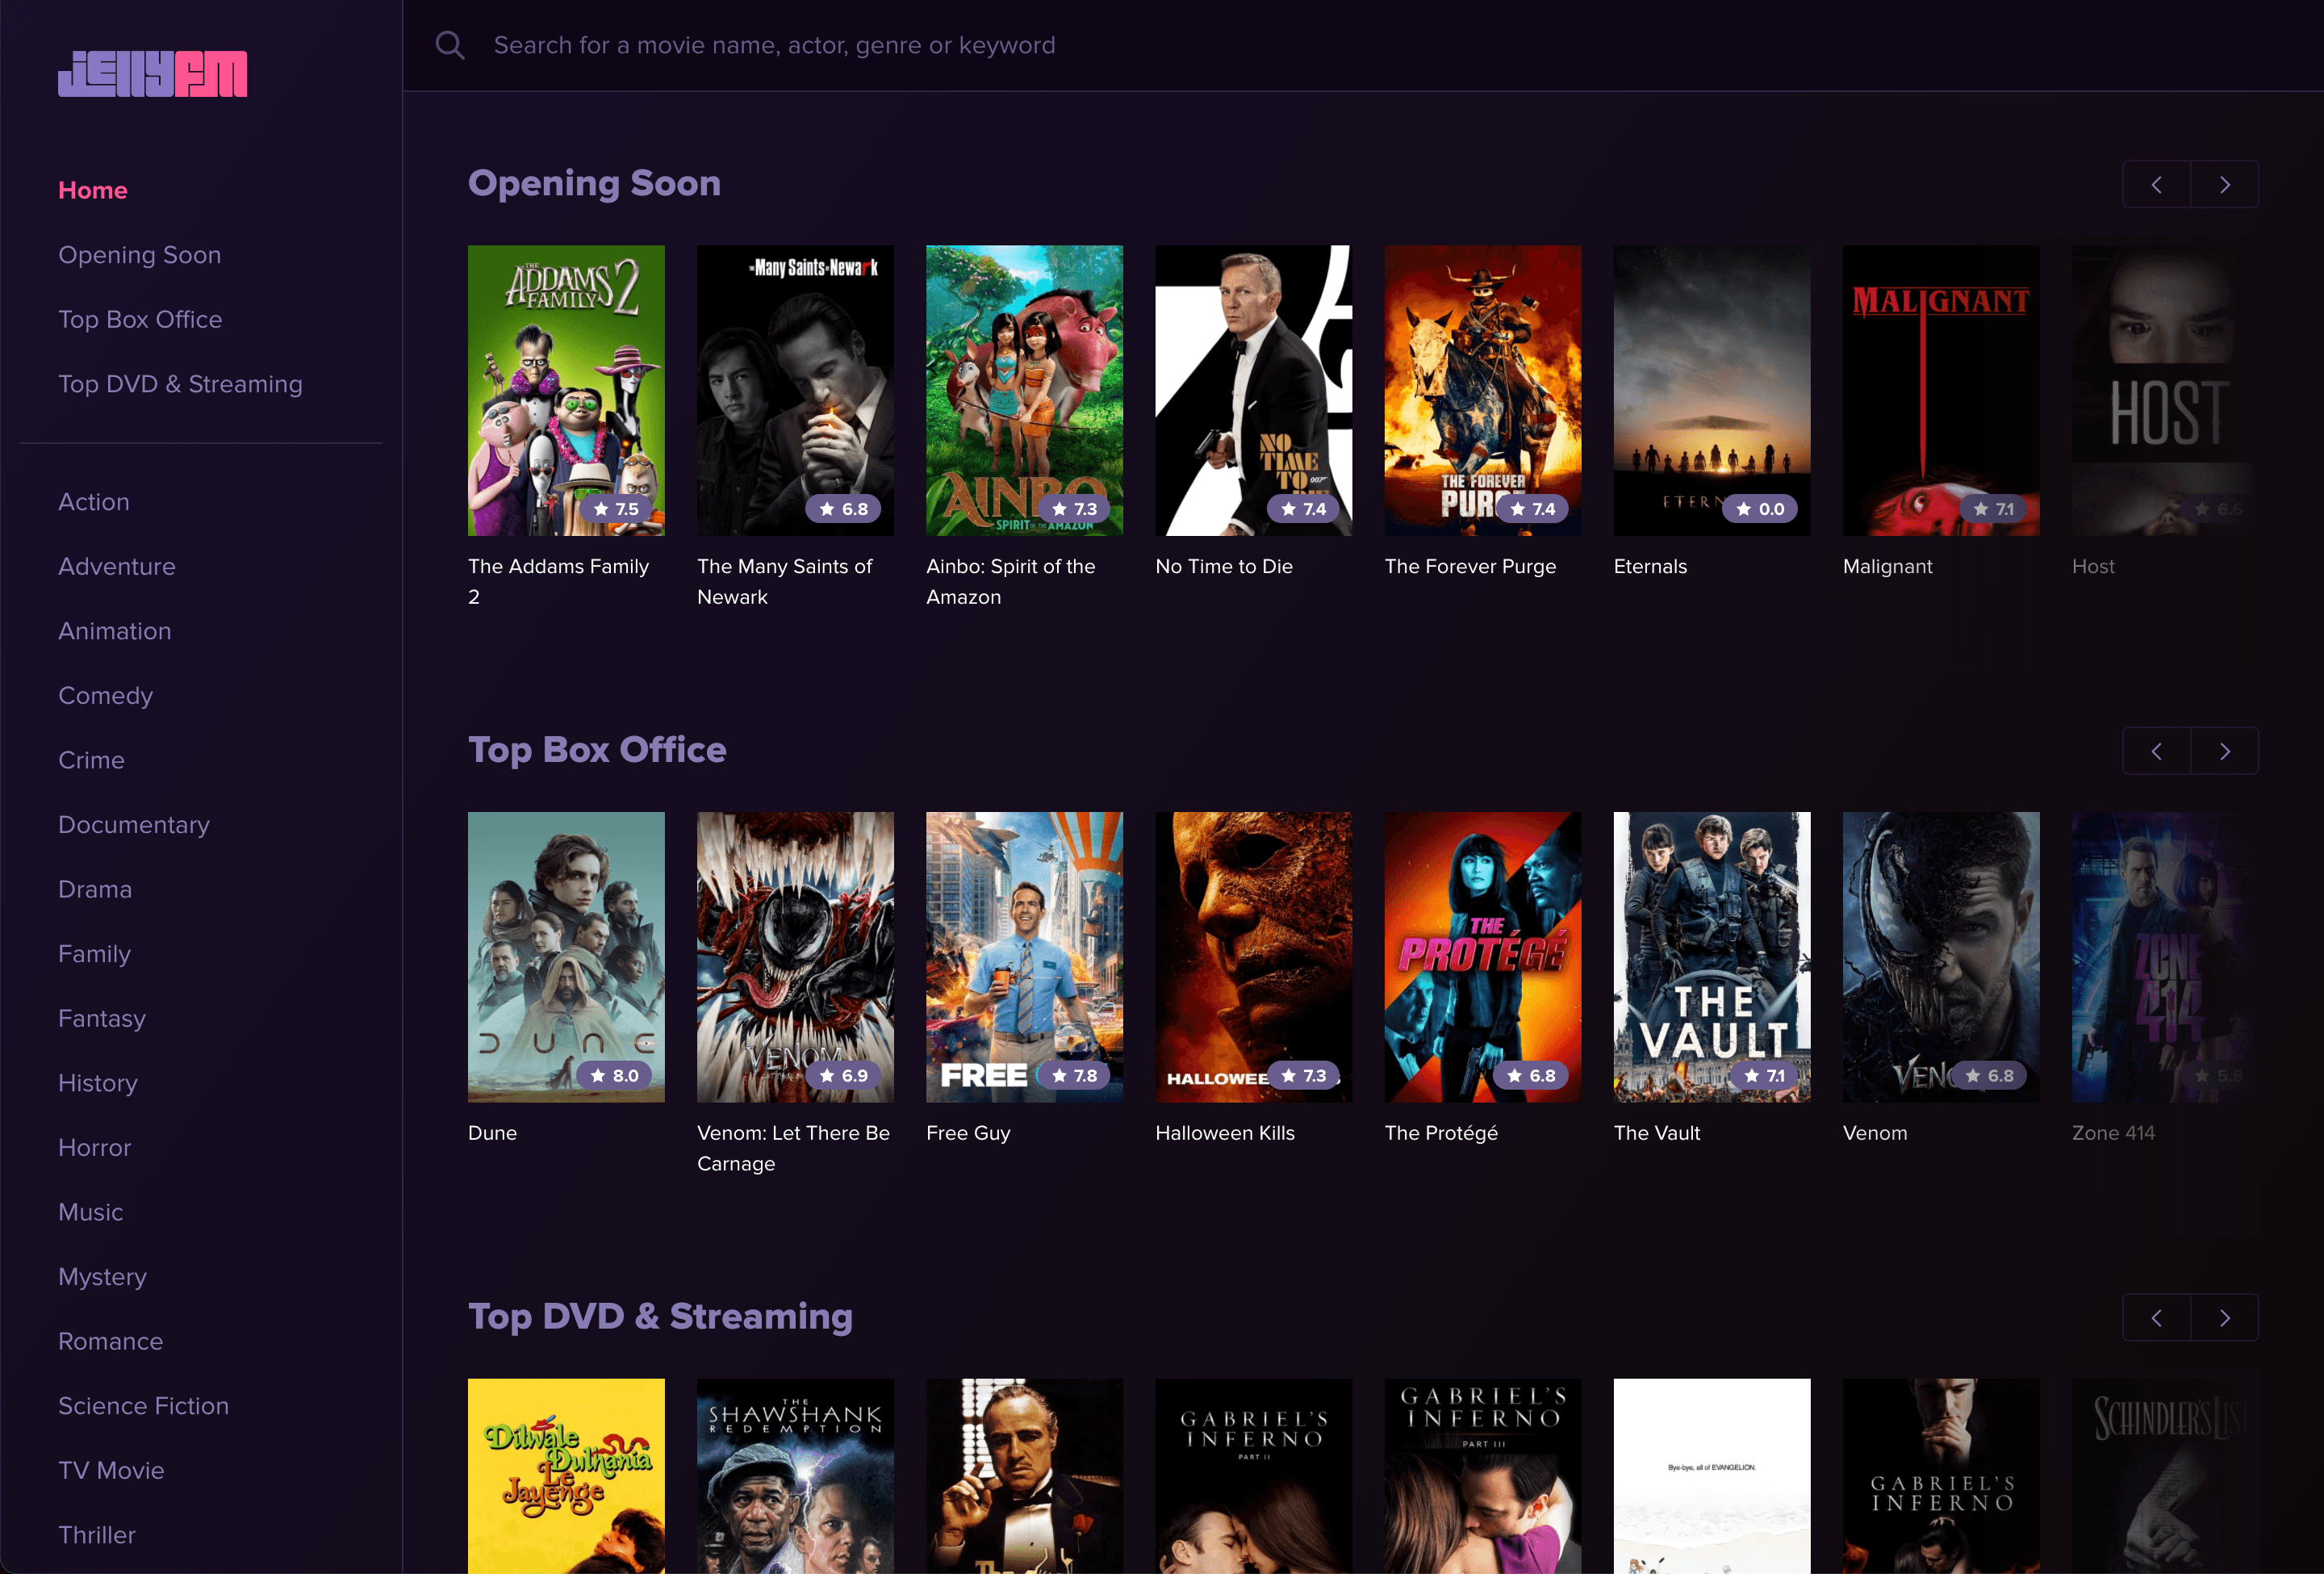Select the Crime genre

coord(92,760)
